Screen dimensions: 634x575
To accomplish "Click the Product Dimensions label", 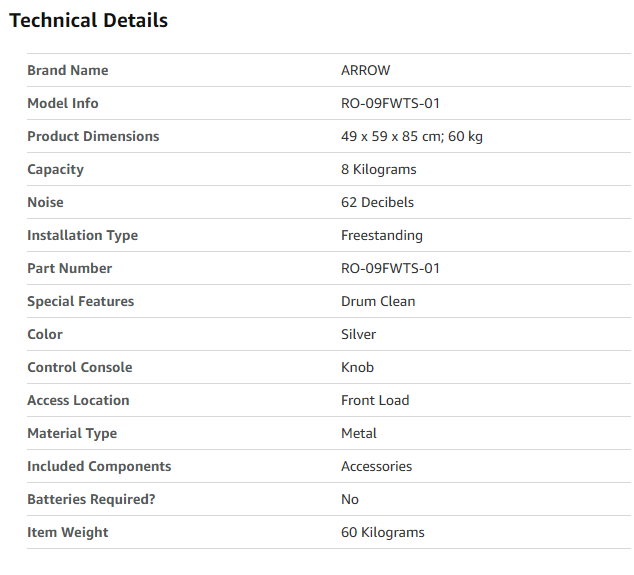I will [93, 136].
